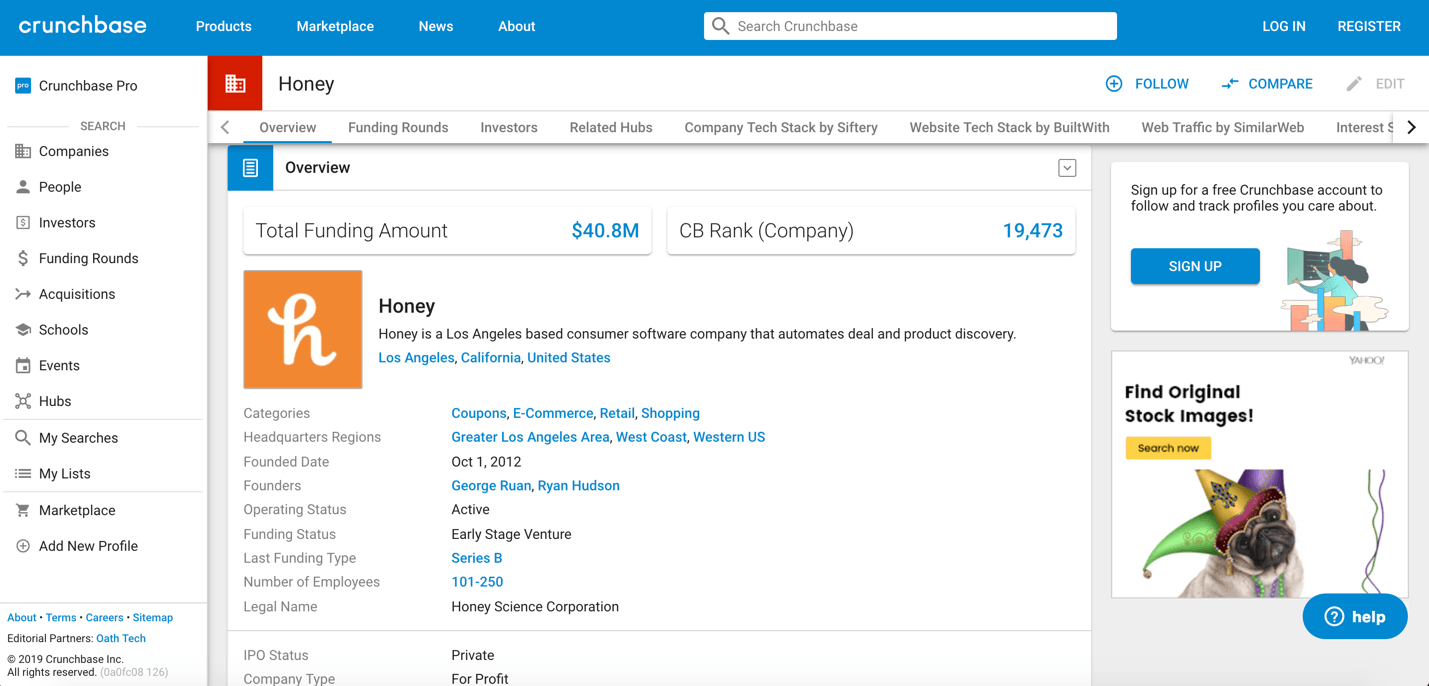The image size is (1429, 686).
Task: Open the George Ruan founder link
Action: click(x=490, y=486)
